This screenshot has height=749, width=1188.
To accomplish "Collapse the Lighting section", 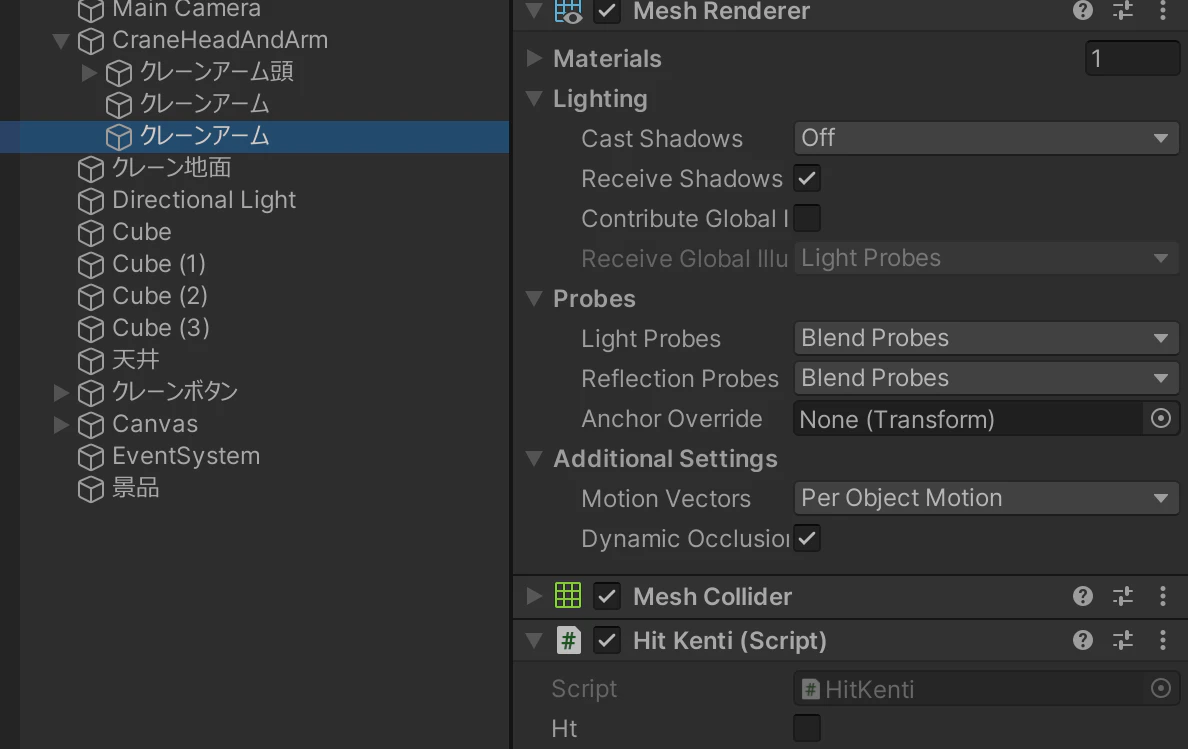I will click(534, 98).
